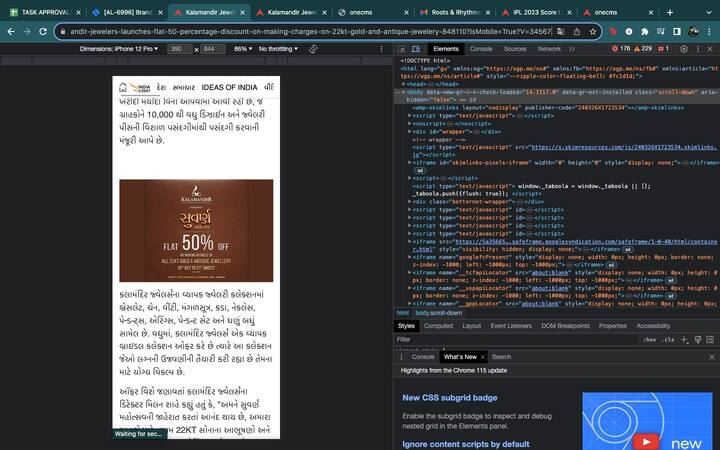Click the red errors count badge
The width and height of the screenshot is (720, 450).
(x=620, y=48)
